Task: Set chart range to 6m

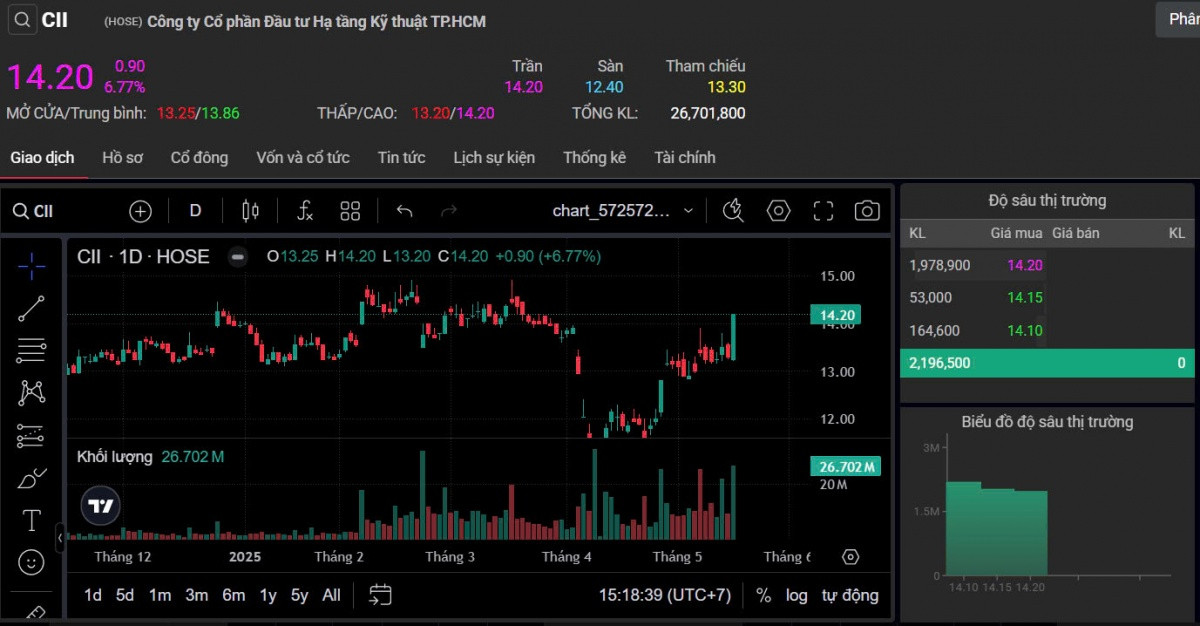Action: [233, 595]
